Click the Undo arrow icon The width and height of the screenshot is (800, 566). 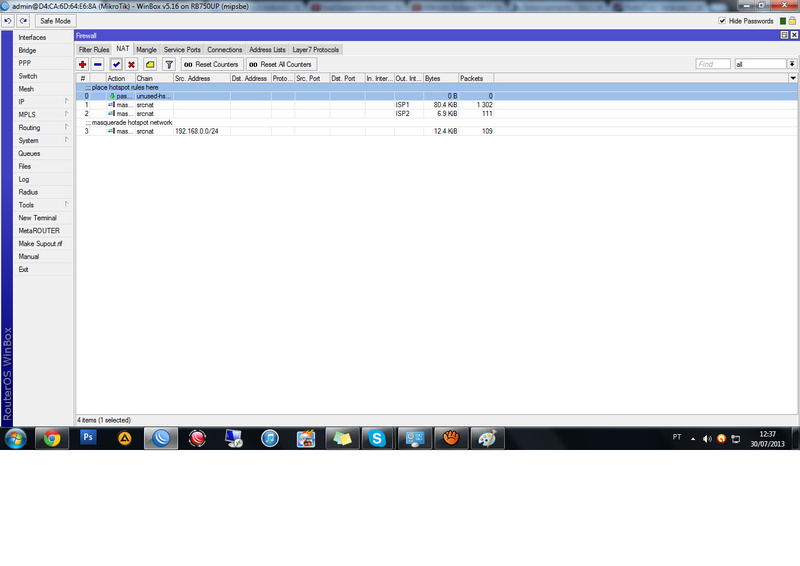pyautogui.click(x=8, y=21)
